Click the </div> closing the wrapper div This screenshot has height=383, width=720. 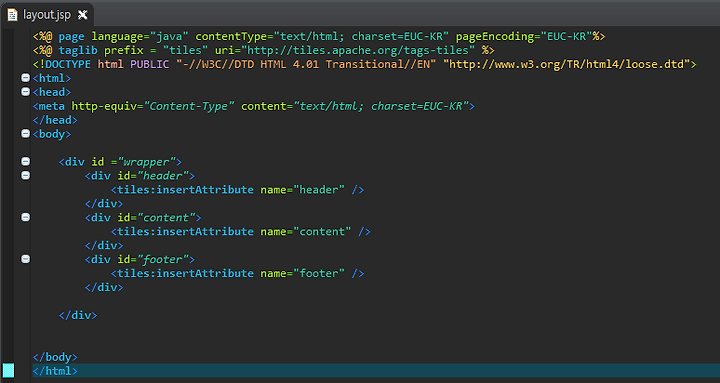[x=78, y=315]
